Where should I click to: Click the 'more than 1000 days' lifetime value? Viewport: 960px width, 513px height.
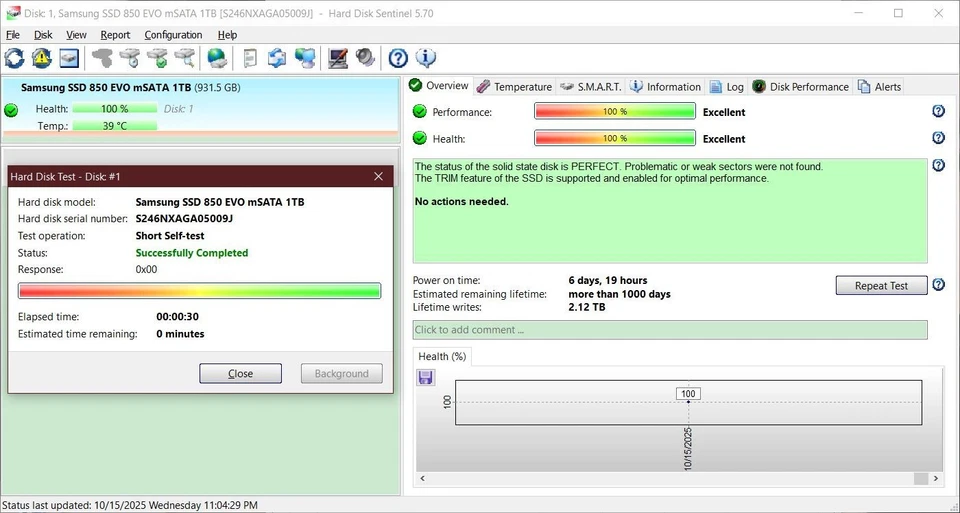[620, 294]
